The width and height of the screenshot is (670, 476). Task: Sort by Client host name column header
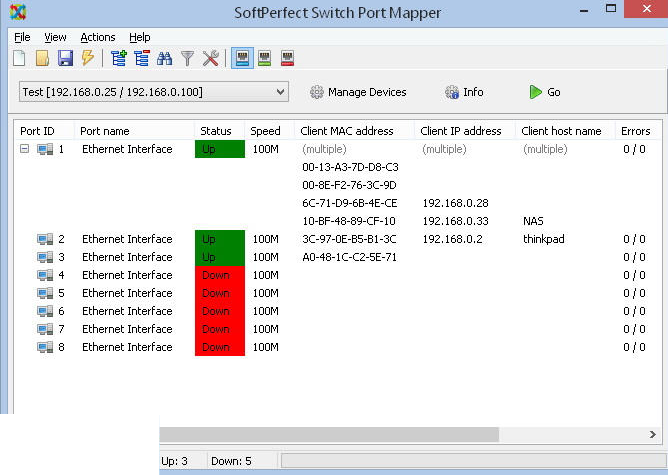coord(561,131)
